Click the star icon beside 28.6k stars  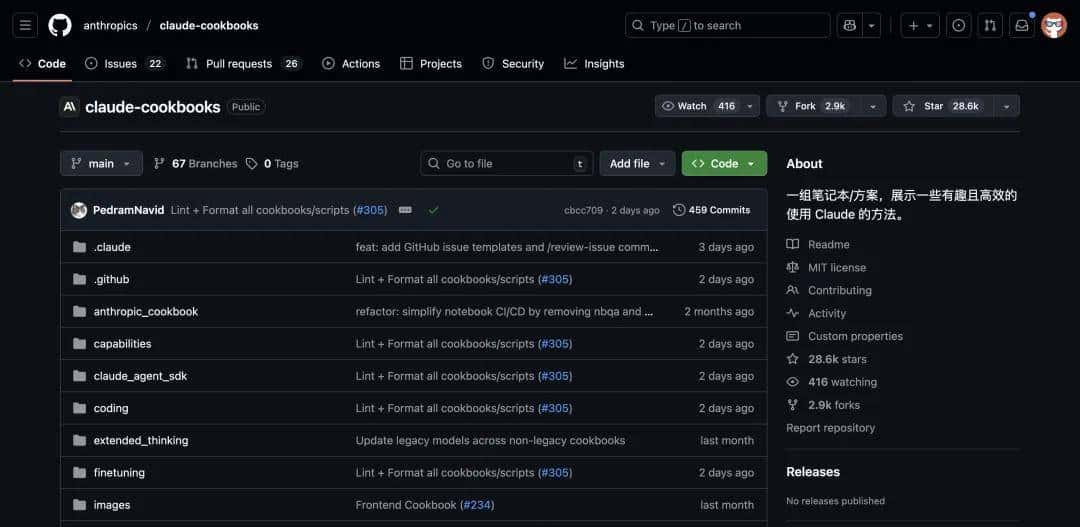click(x=793, y=359)
